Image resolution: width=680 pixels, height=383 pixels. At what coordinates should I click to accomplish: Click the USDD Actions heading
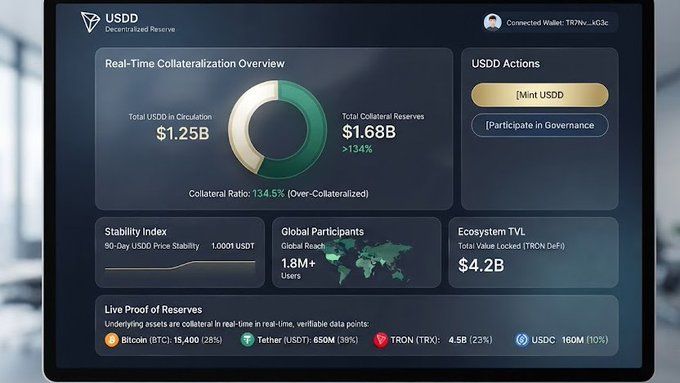(506, 64)
